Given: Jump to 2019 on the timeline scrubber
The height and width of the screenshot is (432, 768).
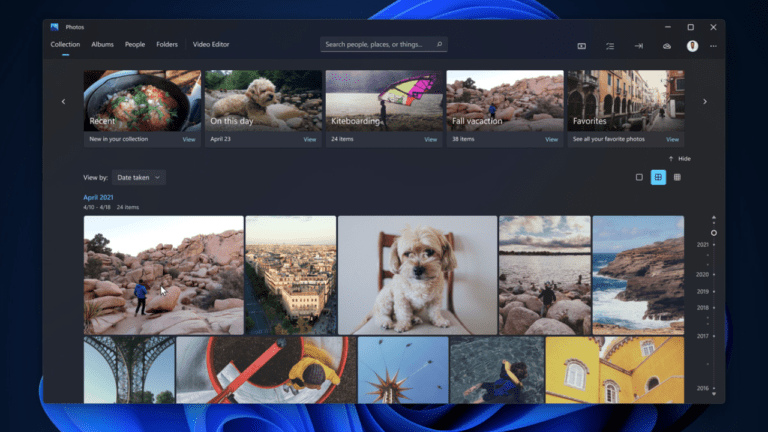Looking at the screenshot, I should tap(703, 291).
